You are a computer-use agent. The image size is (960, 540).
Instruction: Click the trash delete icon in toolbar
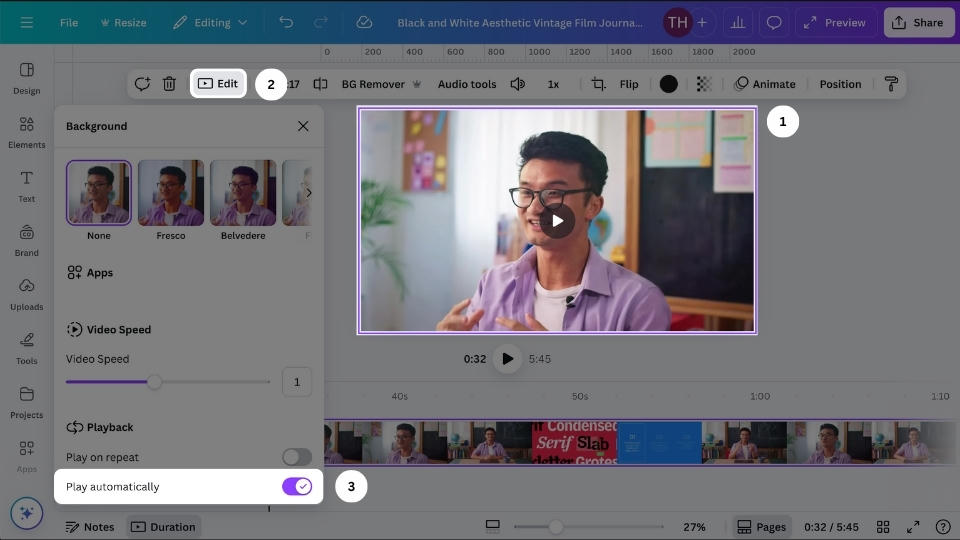point(170,84)
